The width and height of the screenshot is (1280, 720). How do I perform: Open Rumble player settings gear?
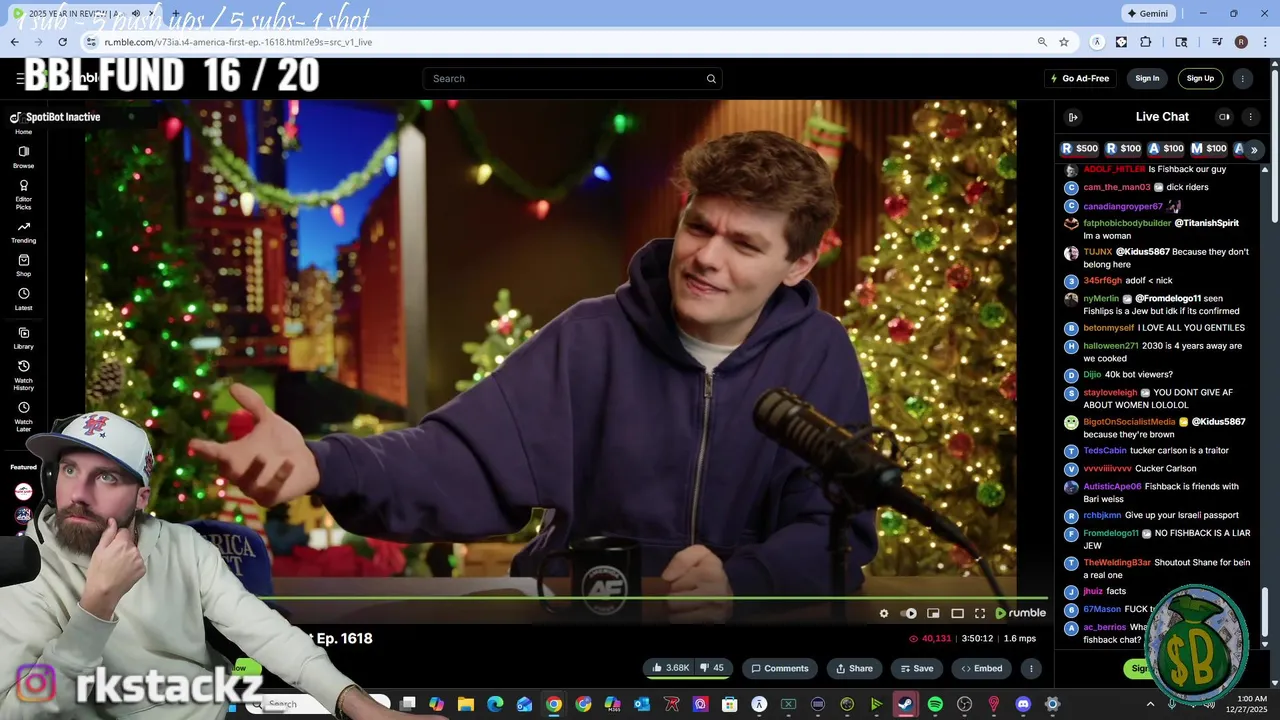[x=884, y=613]
